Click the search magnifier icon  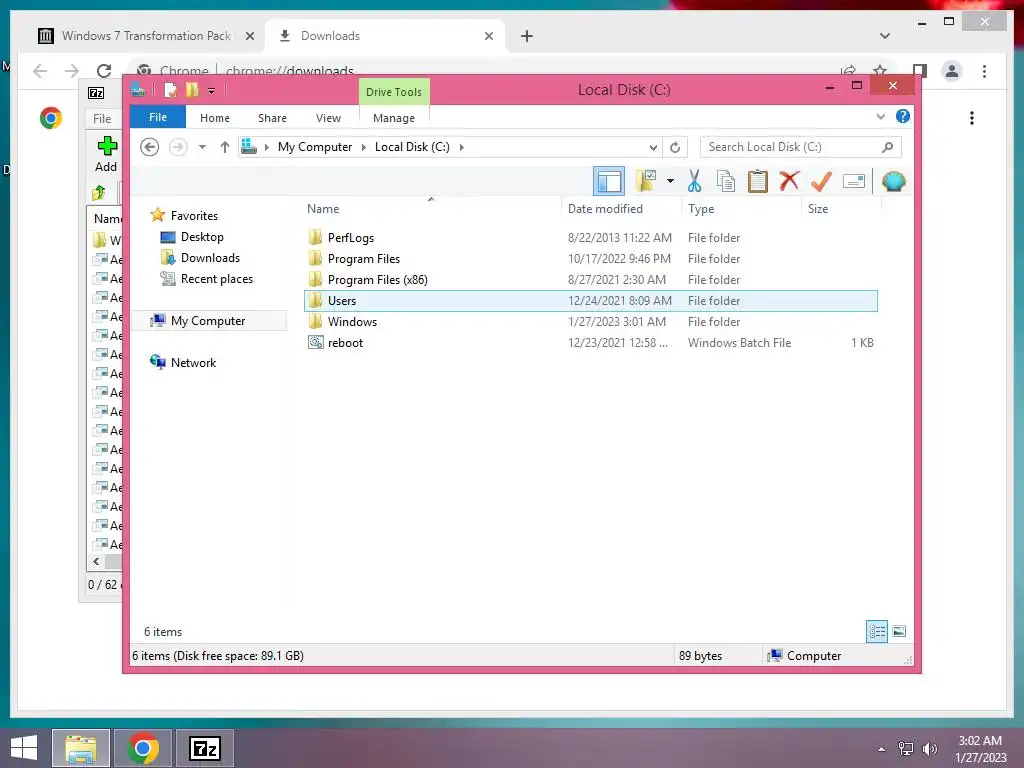click(887, 147)
